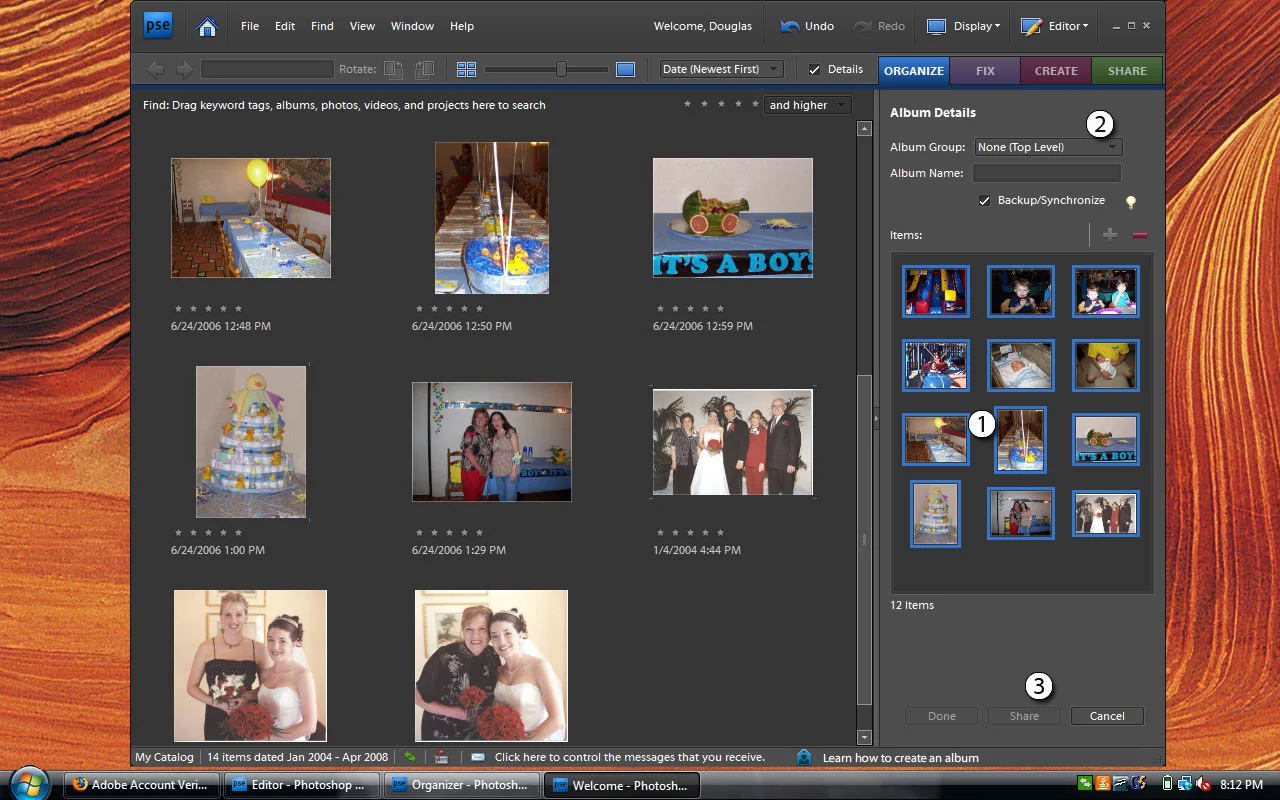
Task: Click the volume muted tray icon
Action: pyautogui.click(x=1204, y=784)
